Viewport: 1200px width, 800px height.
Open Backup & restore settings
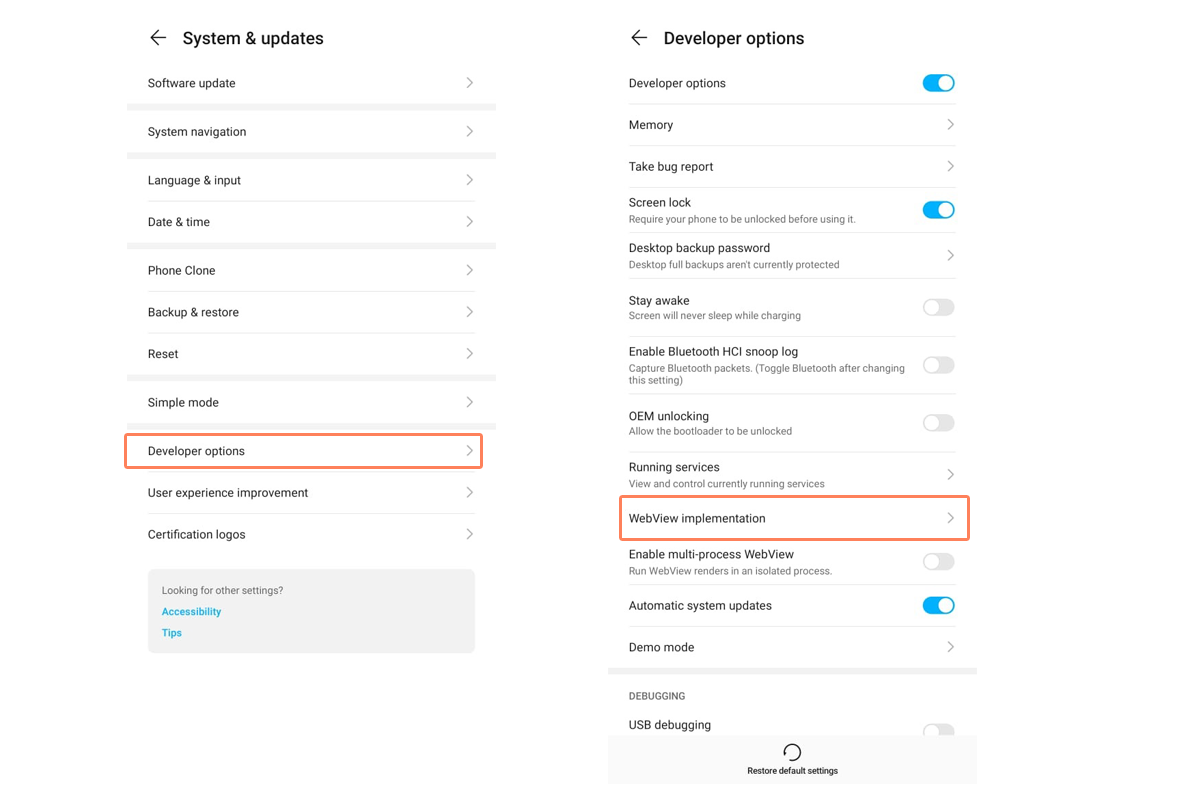coord(194,312)
